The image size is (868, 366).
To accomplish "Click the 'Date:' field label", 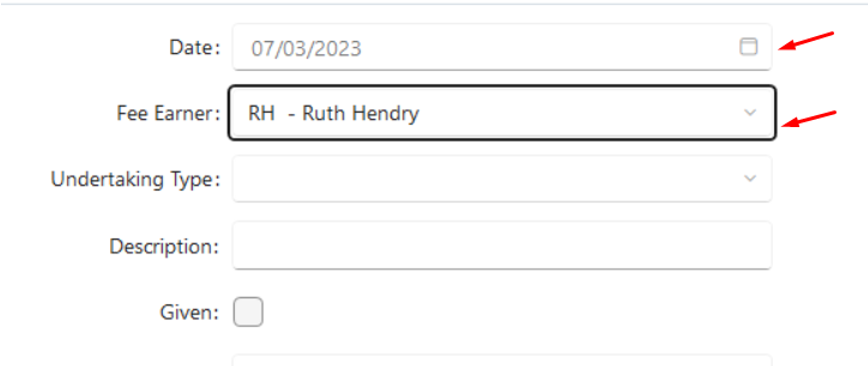I will [195, 48].
